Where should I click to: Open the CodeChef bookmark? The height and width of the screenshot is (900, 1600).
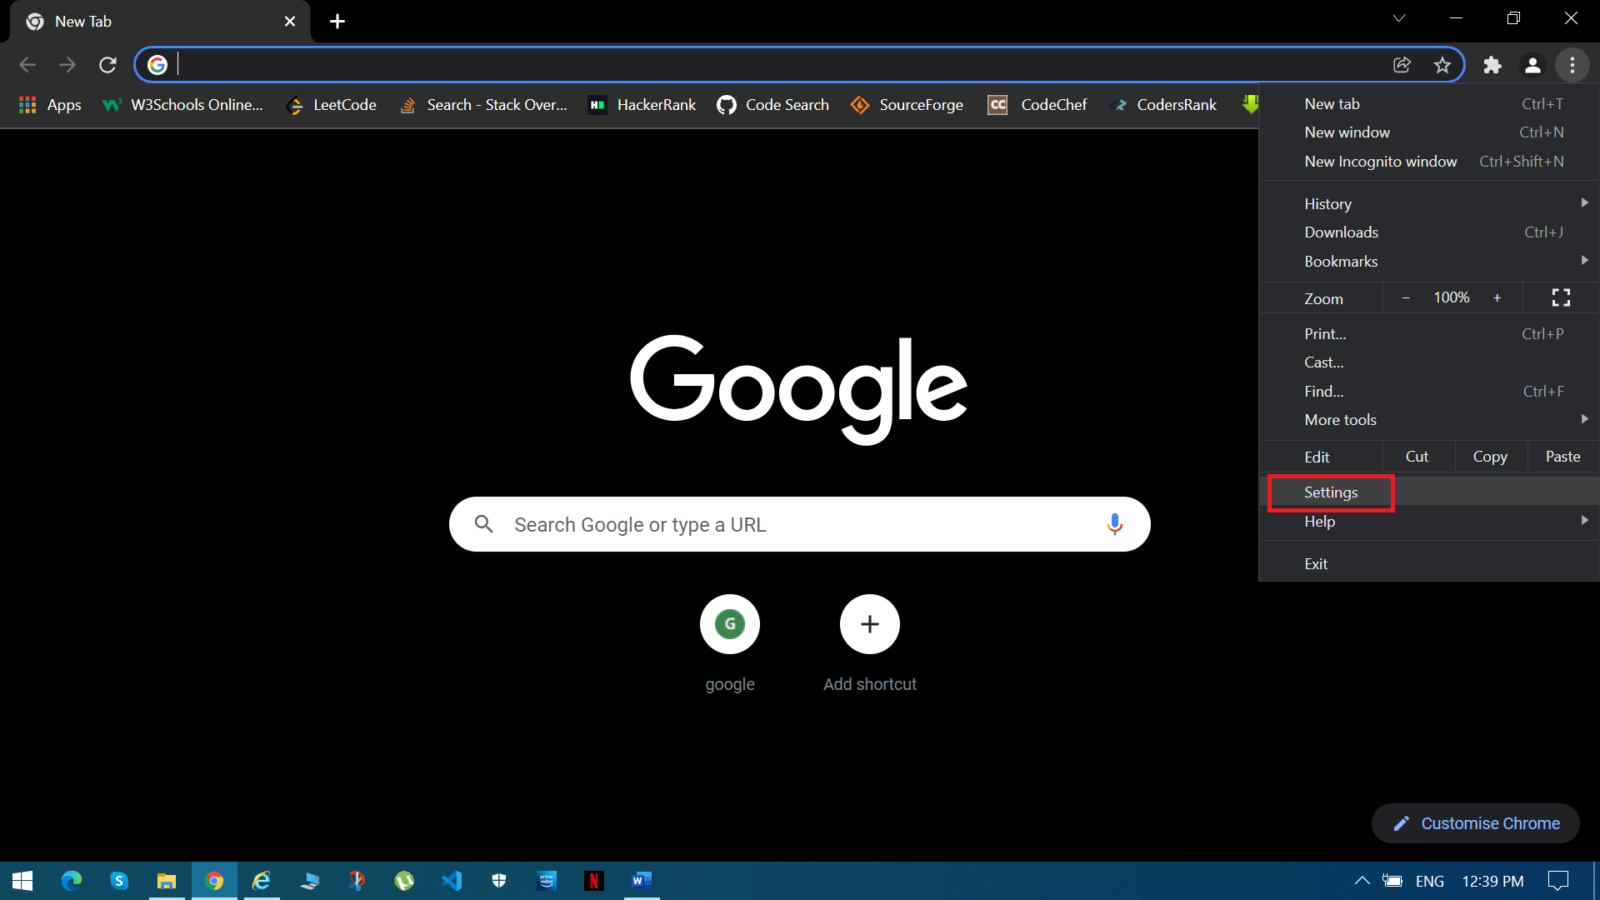click(1052, 104)
